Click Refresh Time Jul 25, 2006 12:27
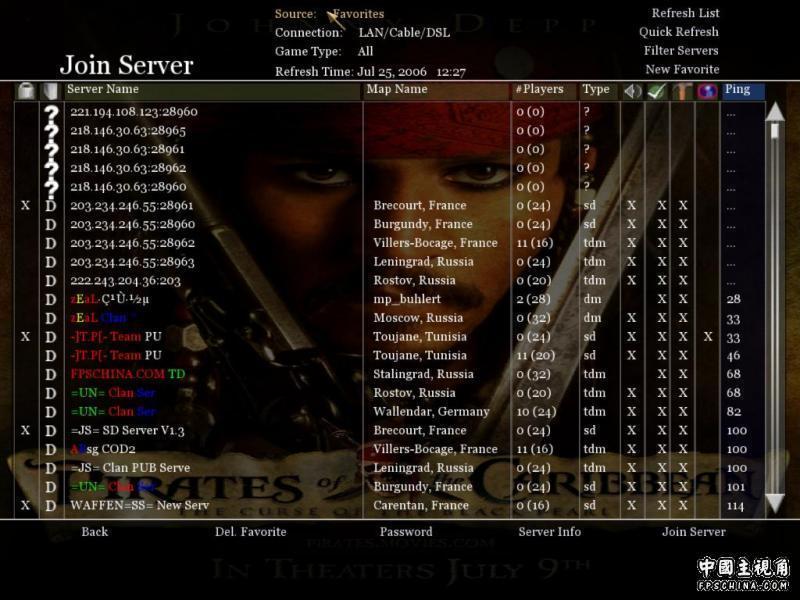This screenshot has width=800, height=600. point(370,71)
